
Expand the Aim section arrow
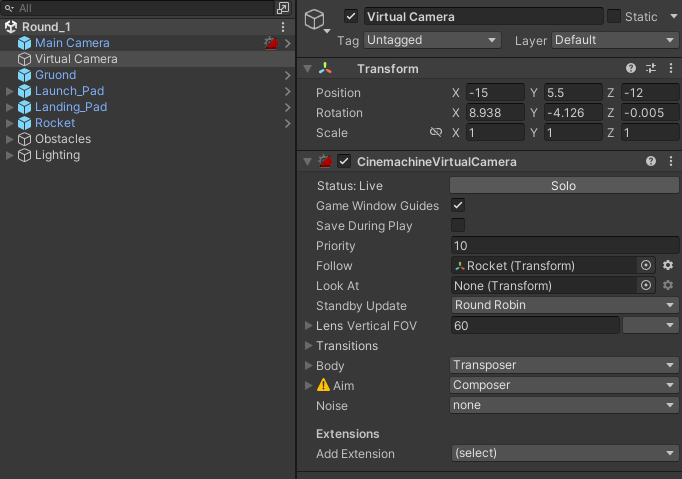[x=308, y=385]
